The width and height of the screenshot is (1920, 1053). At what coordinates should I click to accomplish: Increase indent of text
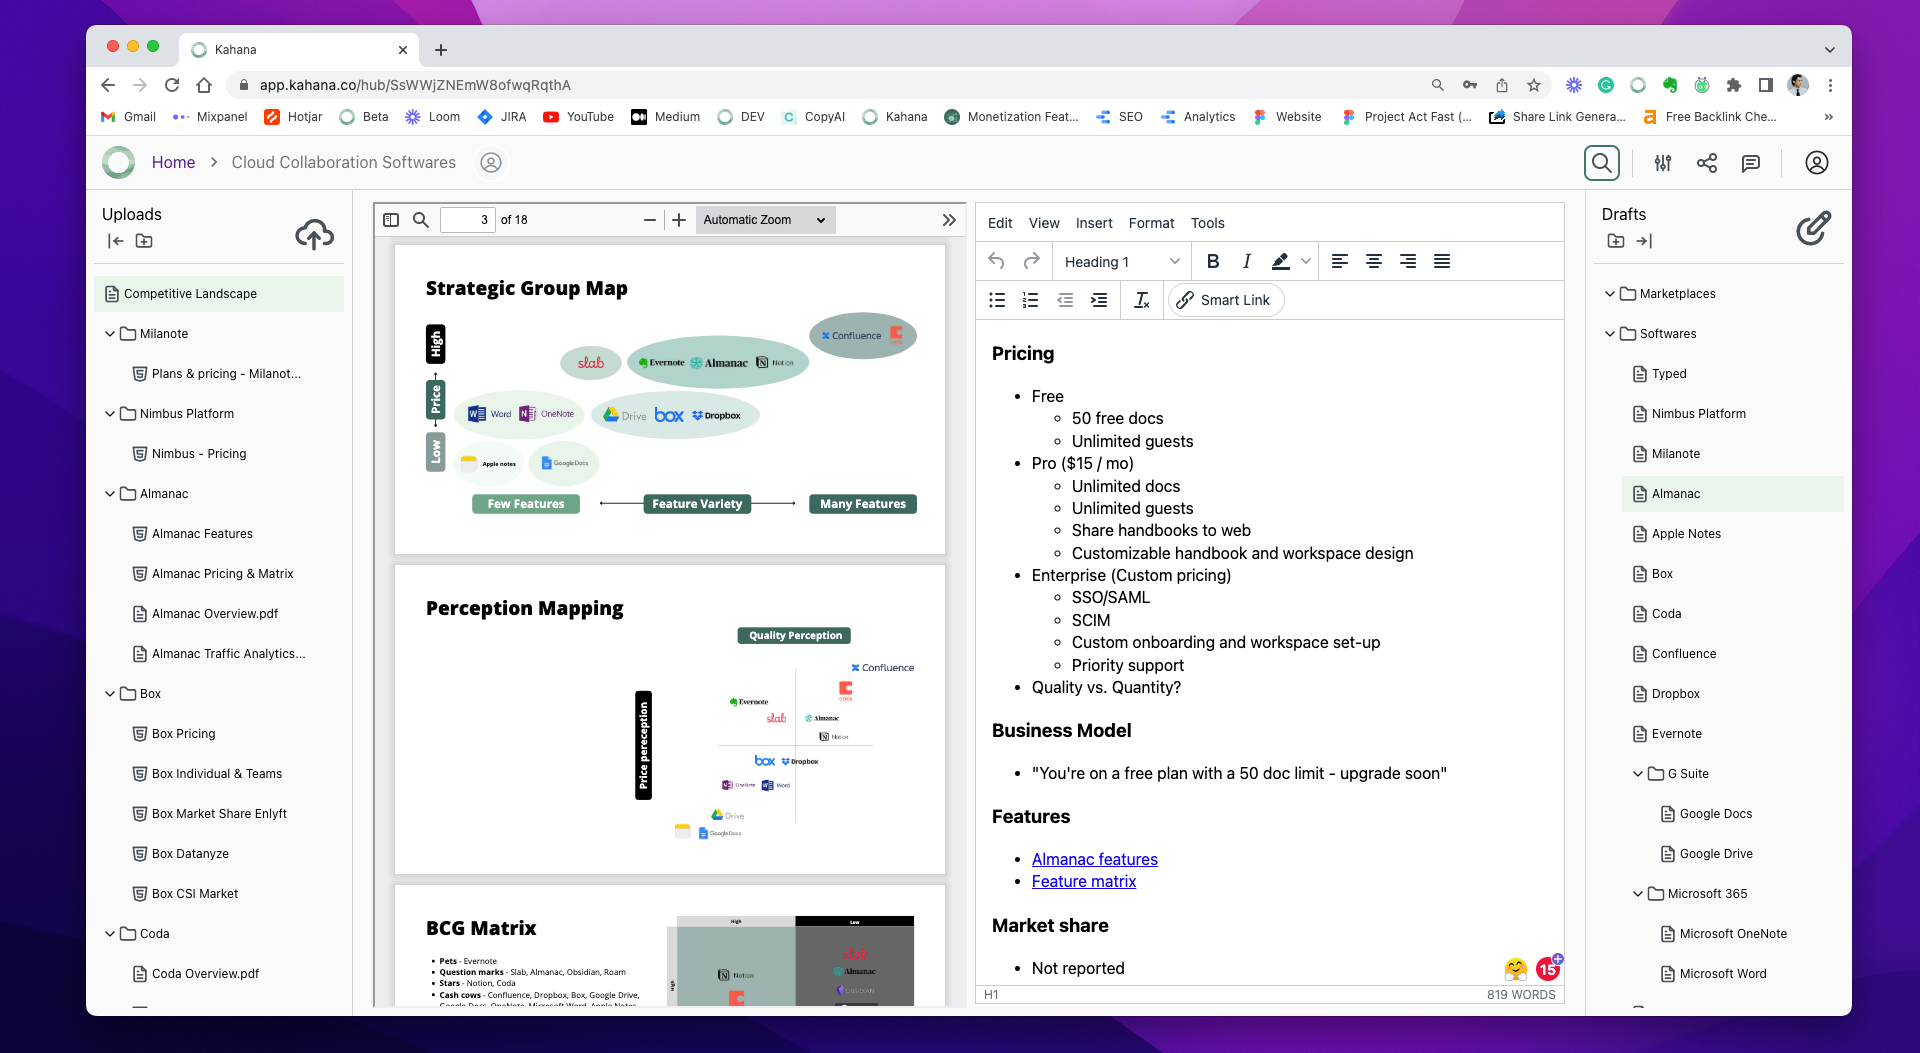(1099, 300)
